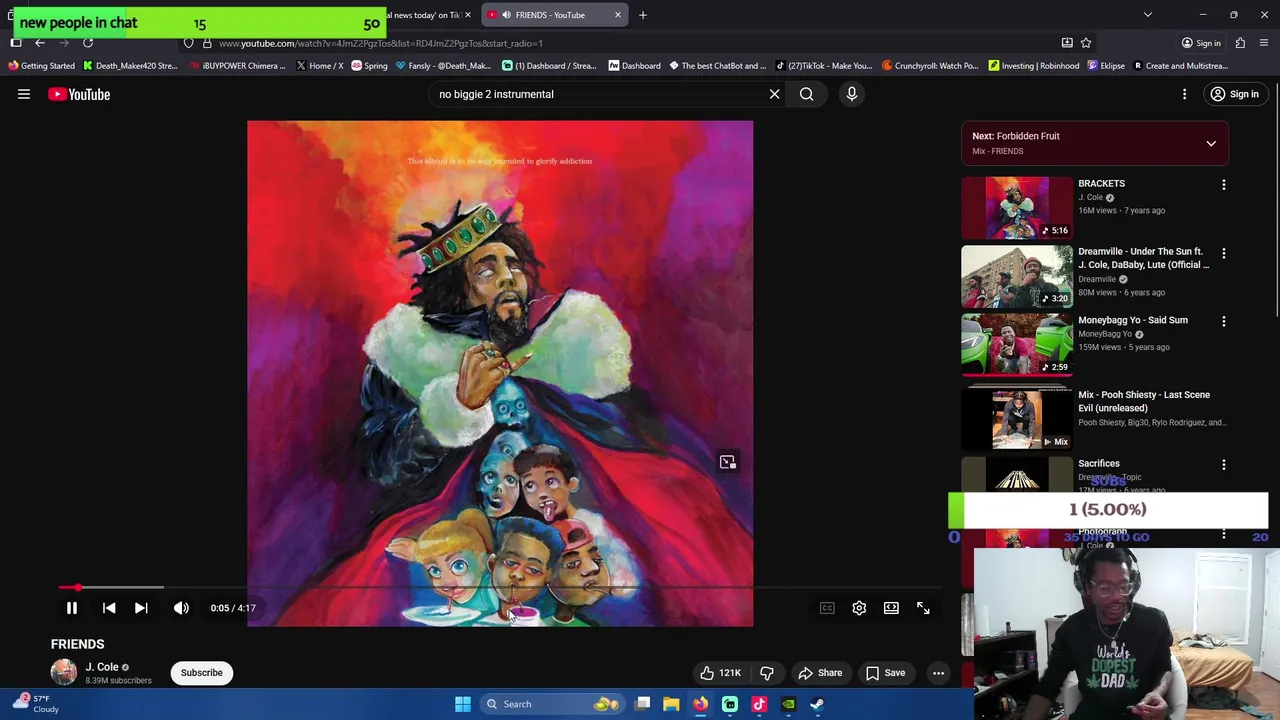List all tabs dropdown arrow
Viewport: 1280px width, 720px height.
click(x=1148, y=15)
